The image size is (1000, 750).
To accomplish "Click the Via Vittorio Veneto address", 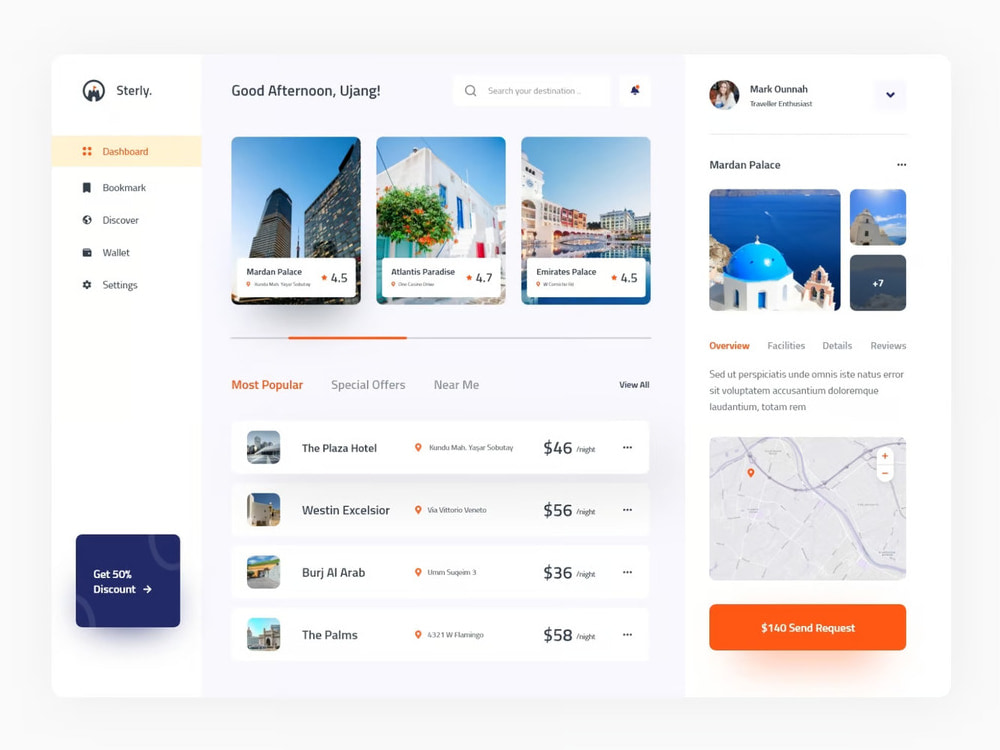I will point(457,510).
